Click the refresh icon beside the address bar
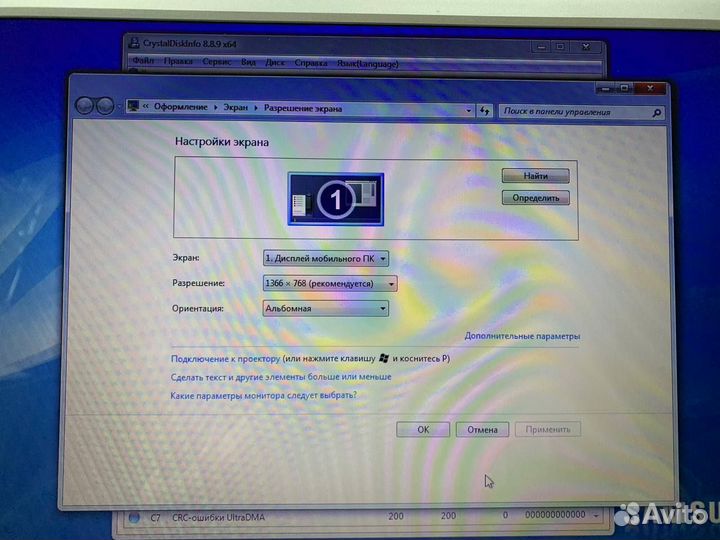 (484, 111)
